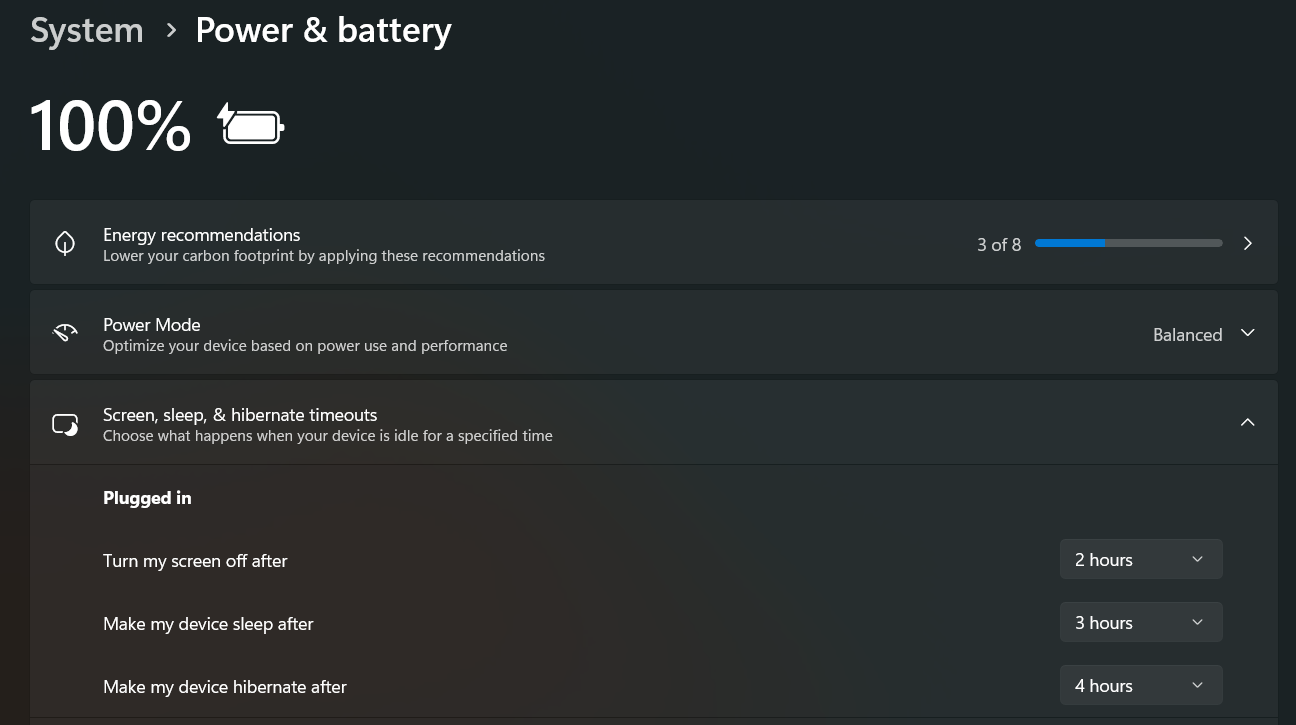Screen dimensions: 1296x725
Task: Click the Screen, sleep, & hibernate timeouts title
Action: point(240,415)
